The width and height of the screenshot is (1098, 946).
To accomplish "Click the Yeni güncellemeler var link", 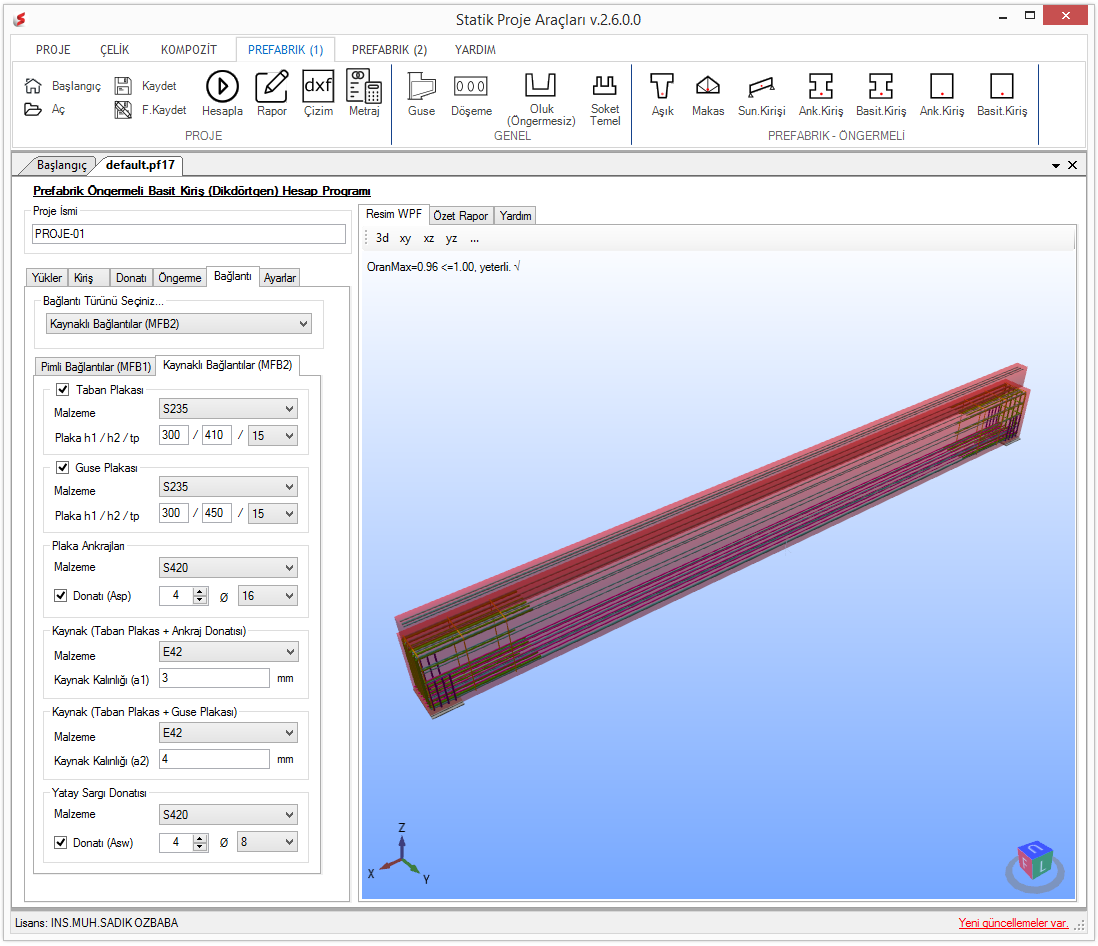I will tap(1013, 923).
